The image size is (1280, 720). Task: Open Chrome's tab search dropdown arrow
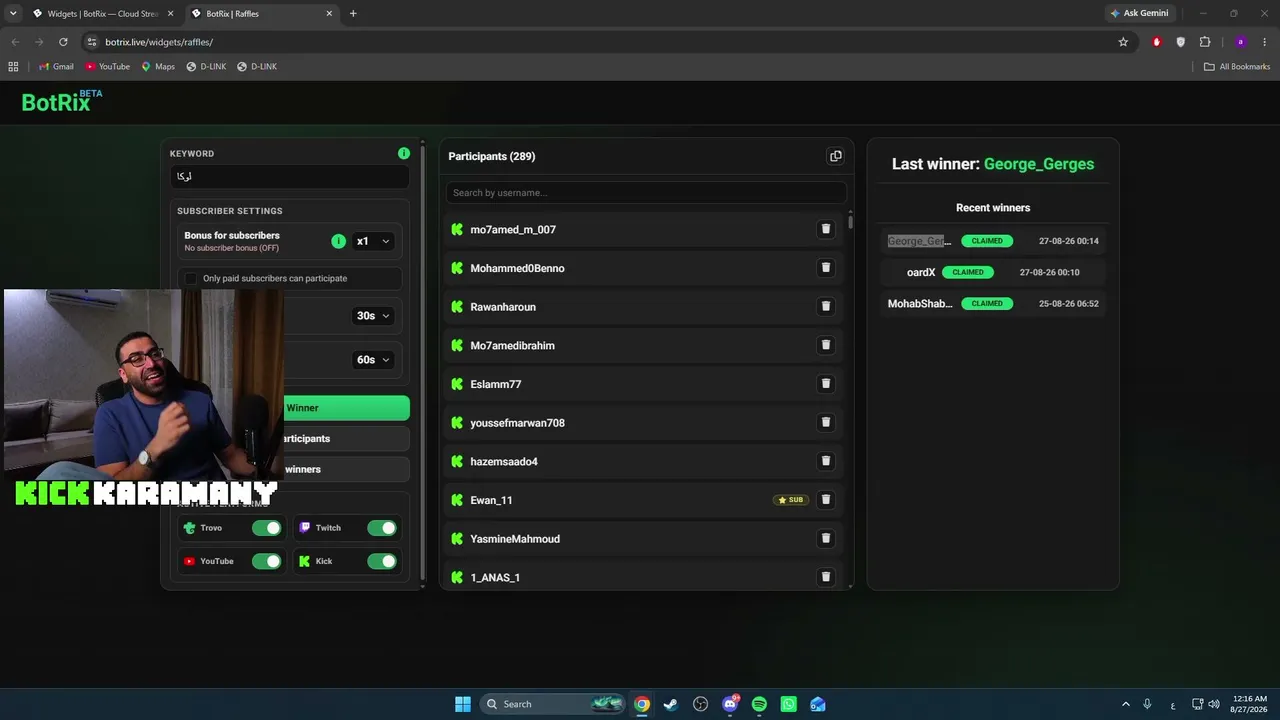point(13,13)
